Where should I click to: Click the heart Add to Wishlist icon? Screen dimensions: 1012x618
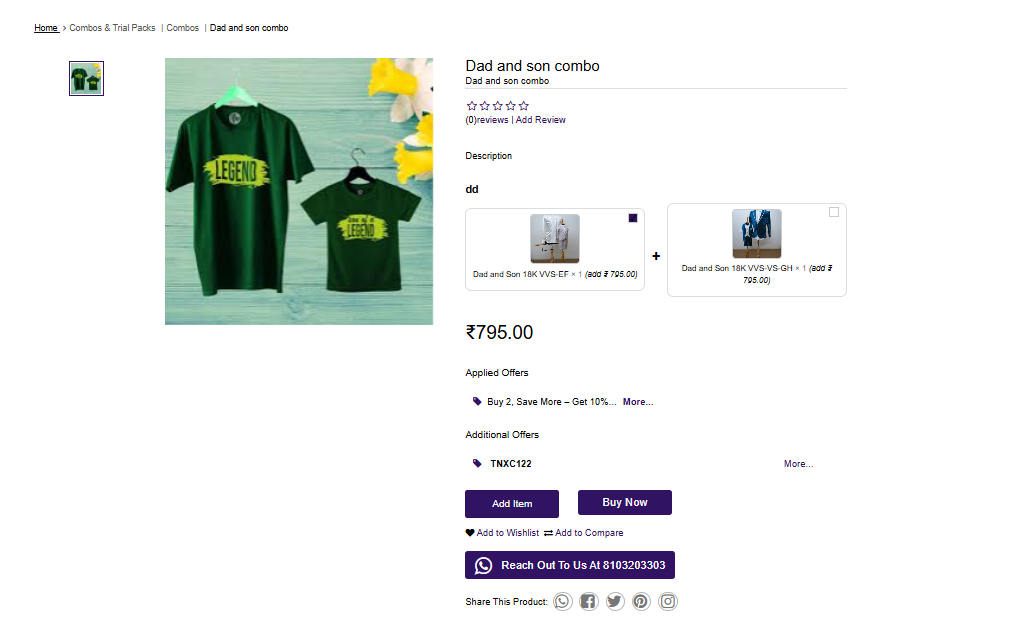[470, 533]
